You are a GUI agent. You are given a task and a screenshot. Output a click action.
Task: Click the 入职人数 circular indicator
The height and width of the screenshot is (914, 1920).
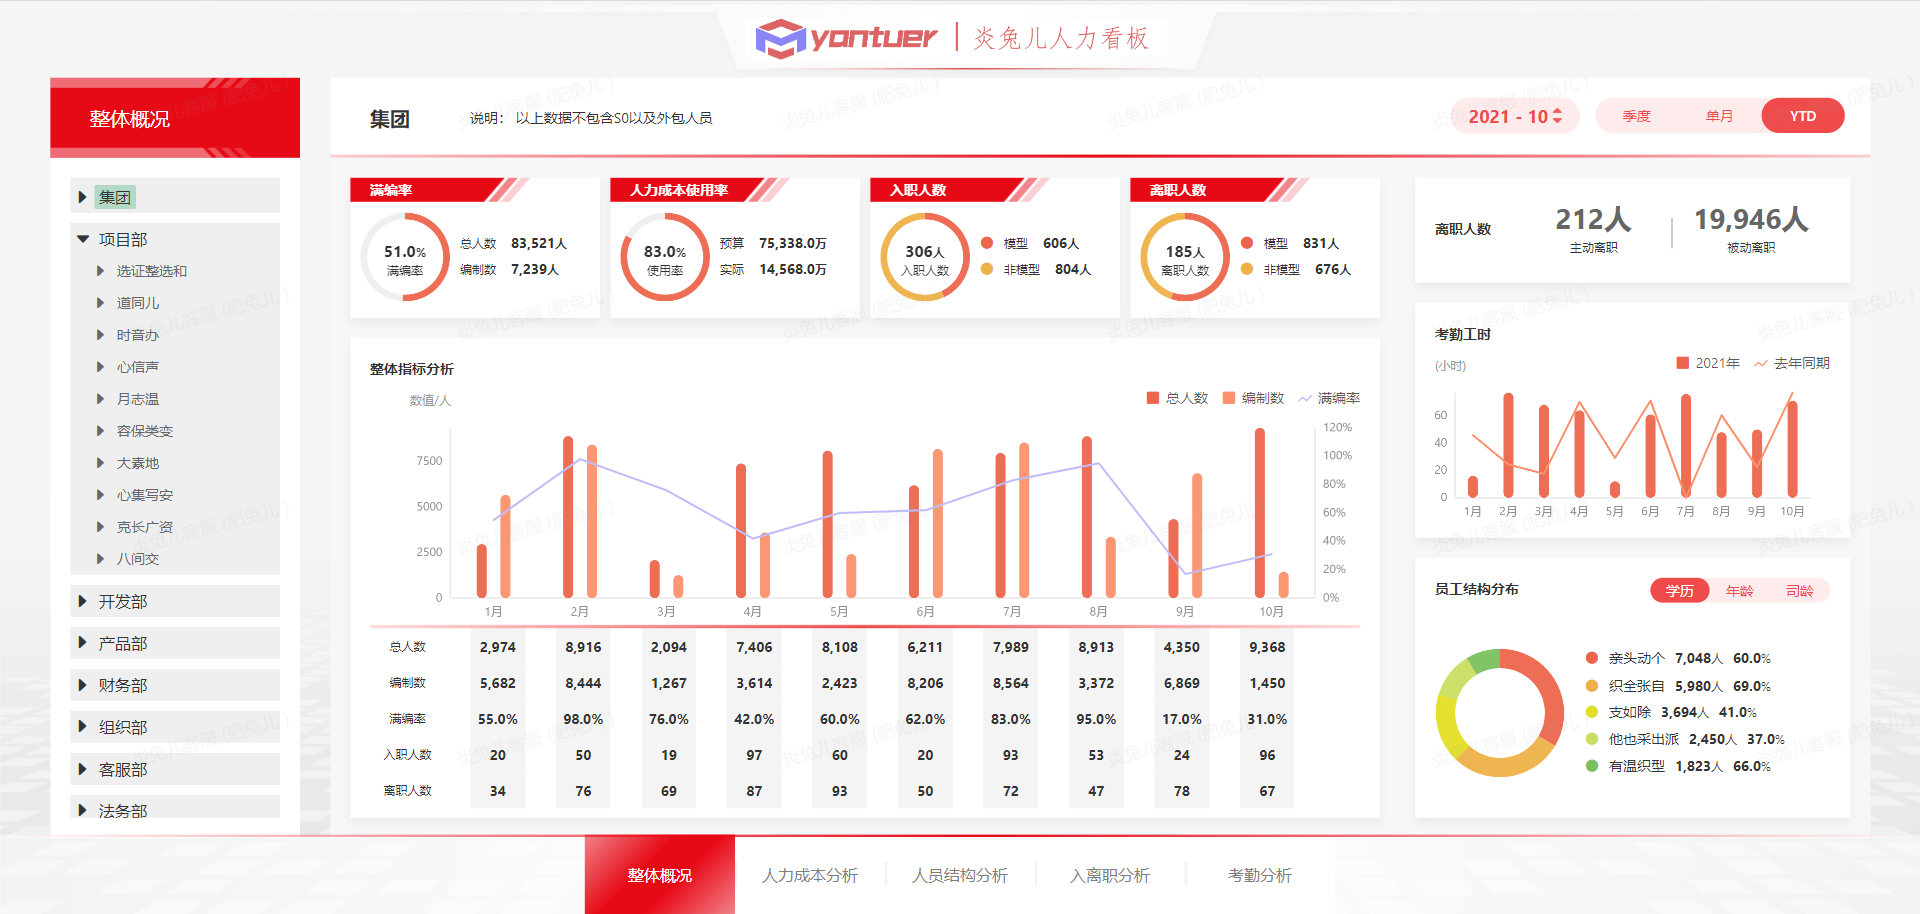(x=925, y=257)
